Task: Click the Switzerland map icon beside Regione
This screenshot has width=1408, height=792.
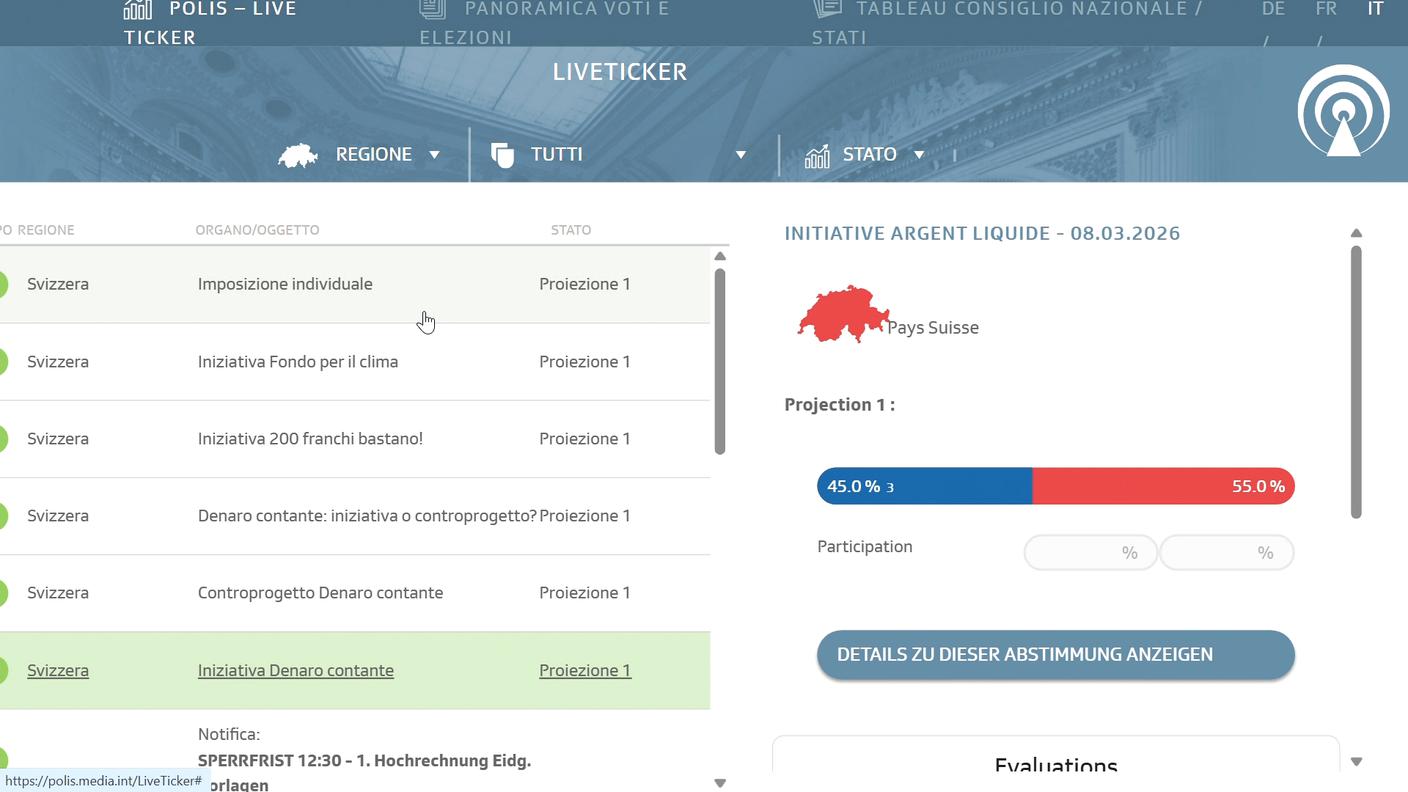Action: pyautogui.click(x=298, y=155)
